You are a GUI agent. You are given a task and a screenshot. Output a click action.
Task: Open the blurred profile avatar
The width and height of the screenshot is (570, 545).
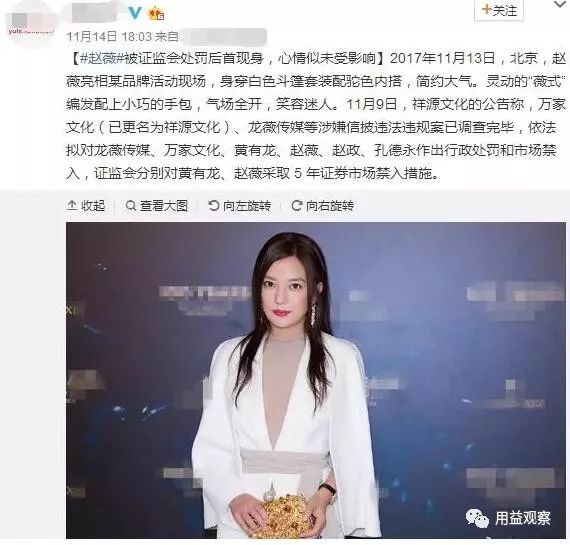tap(31, 25)
